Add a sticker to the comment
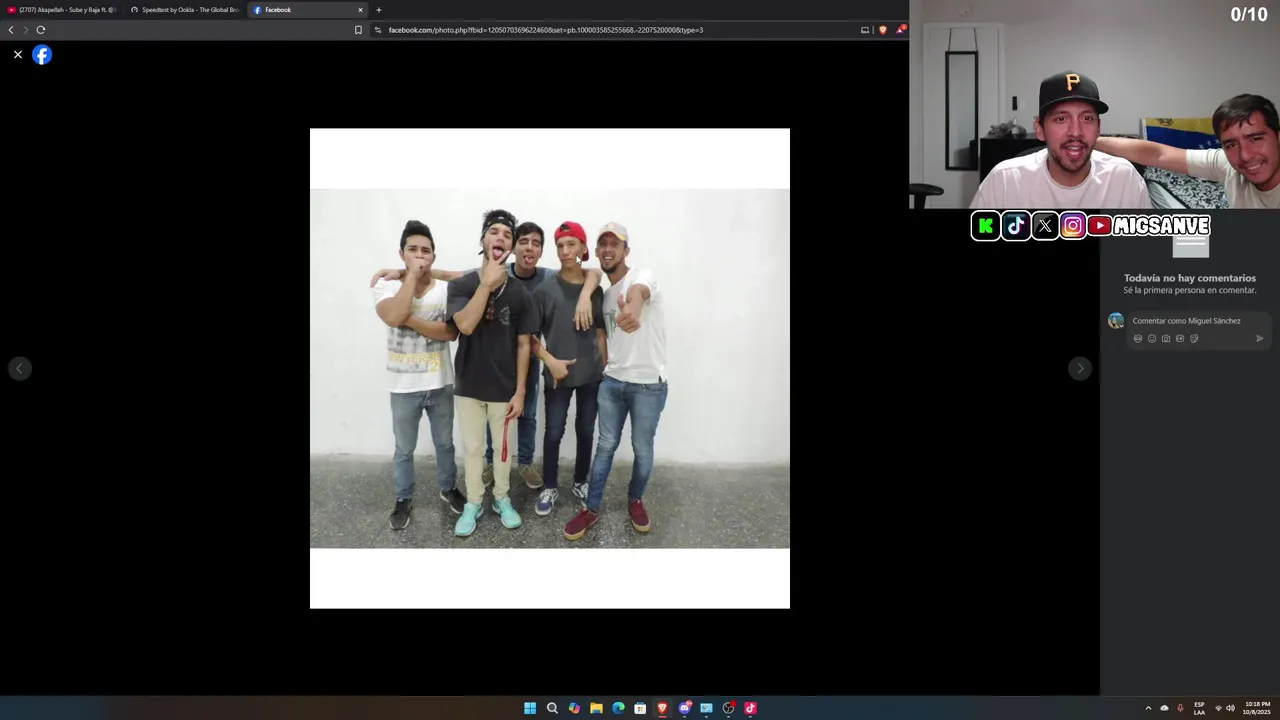 pos(1194,339)
